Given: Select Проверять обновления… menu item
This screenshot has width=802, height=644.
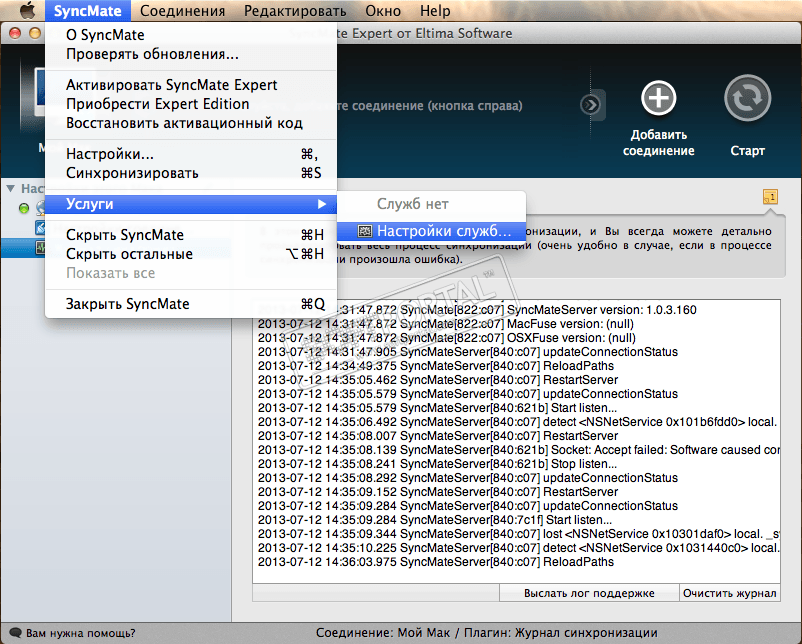Looking at the screenshot, I should click(x=191, y=54).
